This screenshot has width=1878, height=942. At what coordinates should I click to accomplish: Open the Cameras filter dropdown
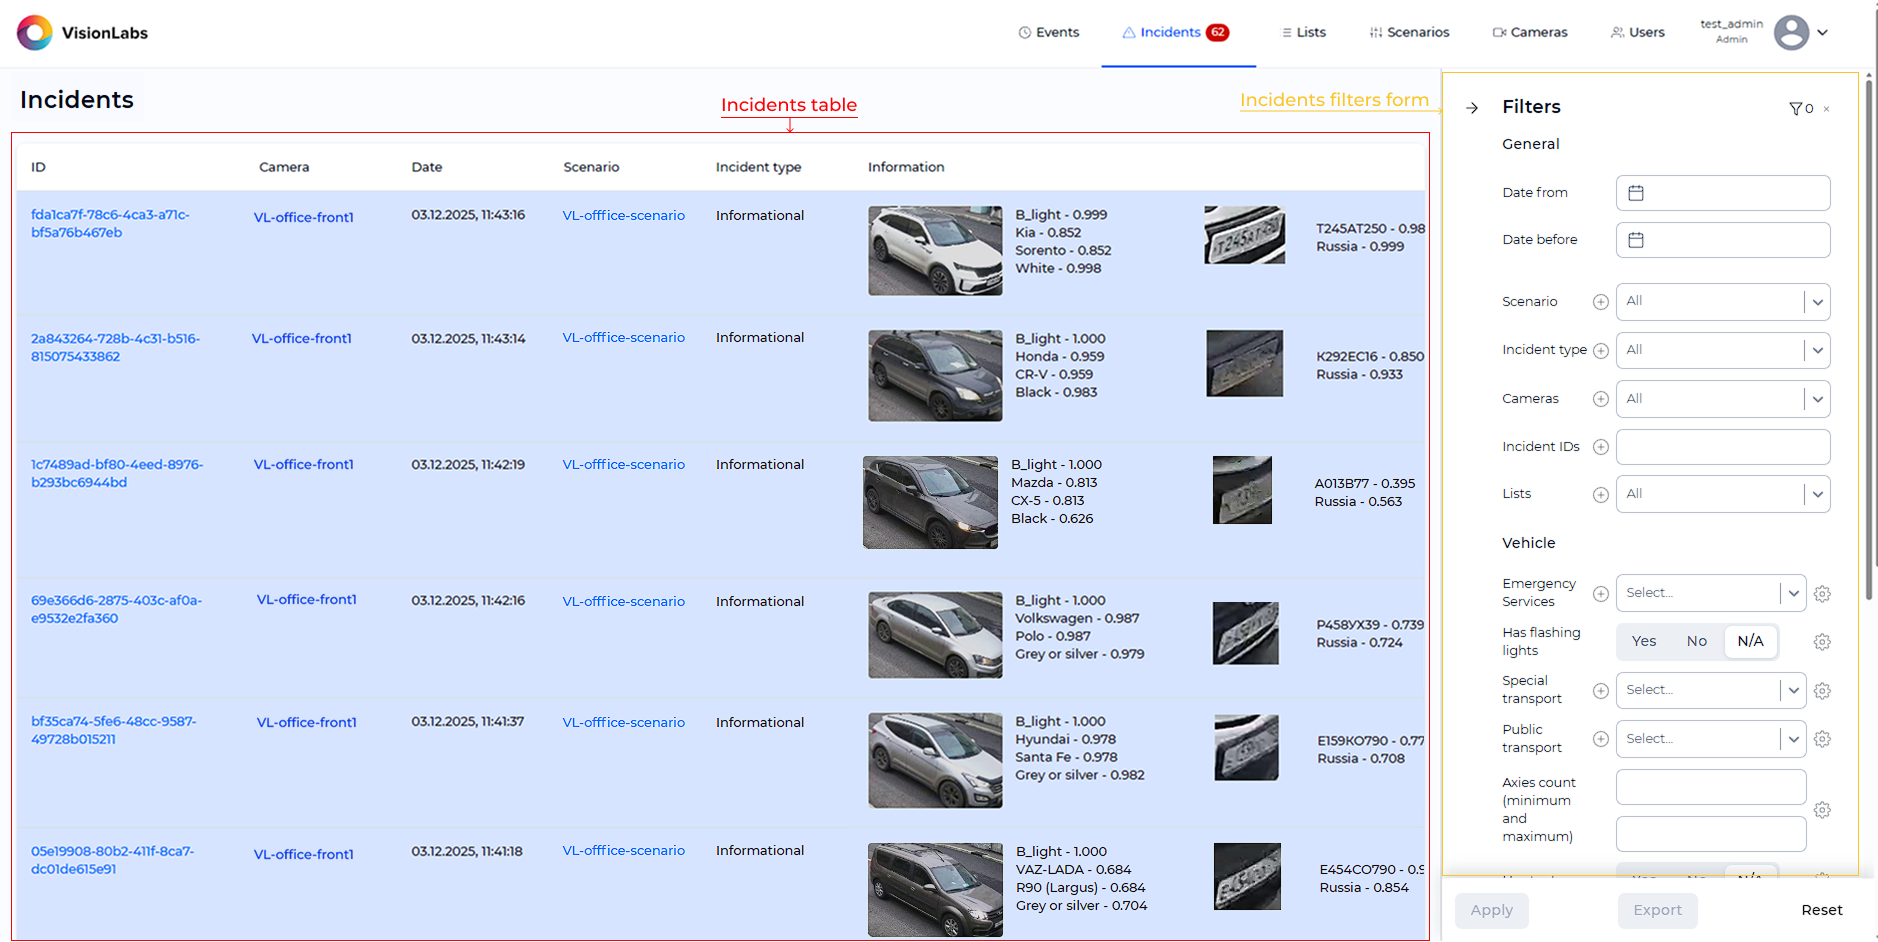coord(1817,399)
